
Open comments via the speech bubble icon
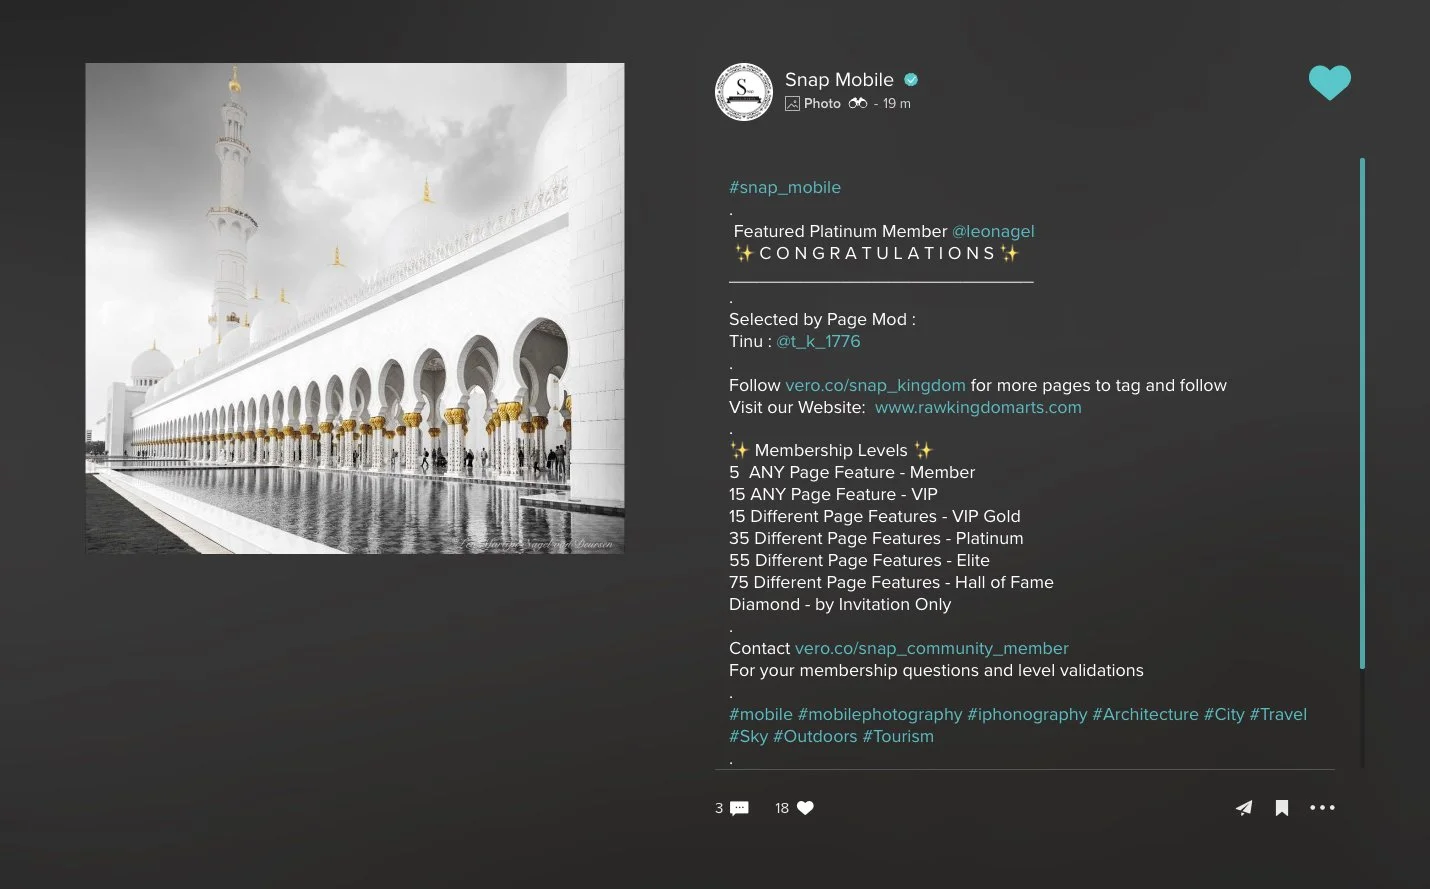tap(739, 808)
